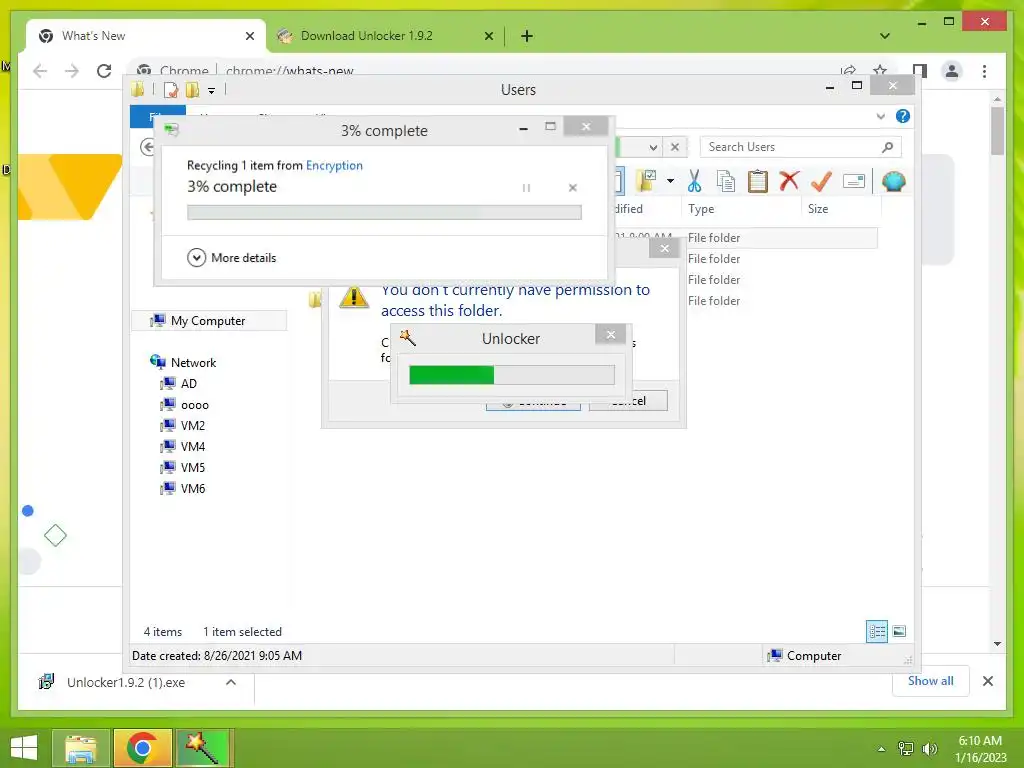
Task: Click the blue shell icon in toolbar
Action: [x=893, y=181]
